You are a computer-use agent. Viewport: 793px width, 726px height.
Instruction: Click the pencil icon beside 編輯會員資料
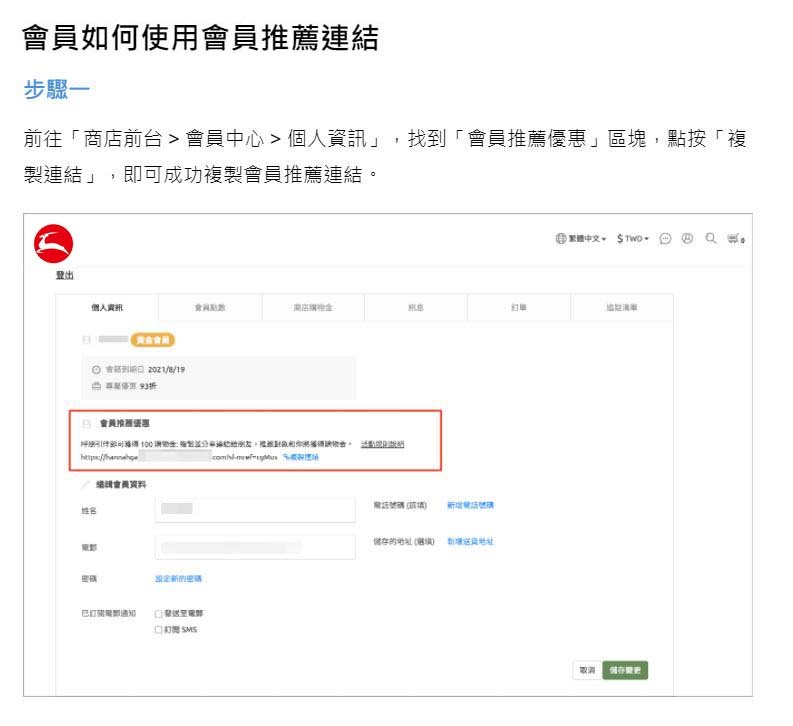[86, 484]
